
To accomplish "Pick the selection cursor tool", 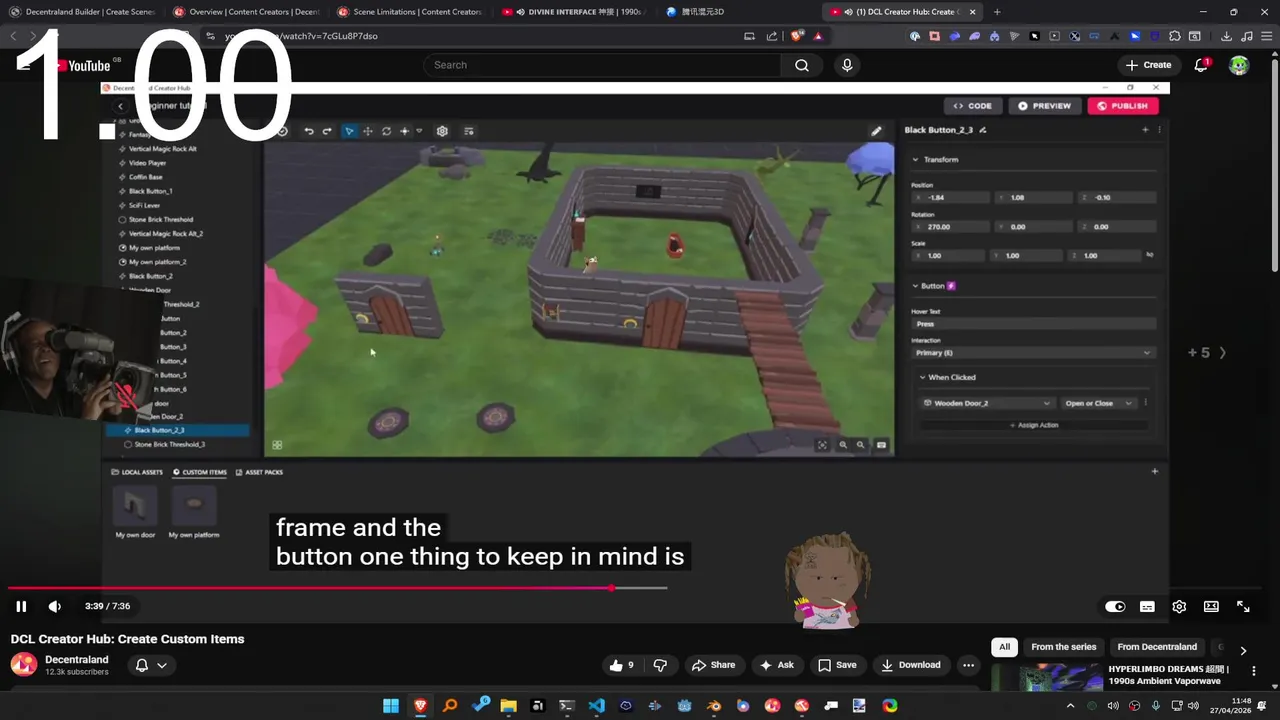I will (349, 131).
